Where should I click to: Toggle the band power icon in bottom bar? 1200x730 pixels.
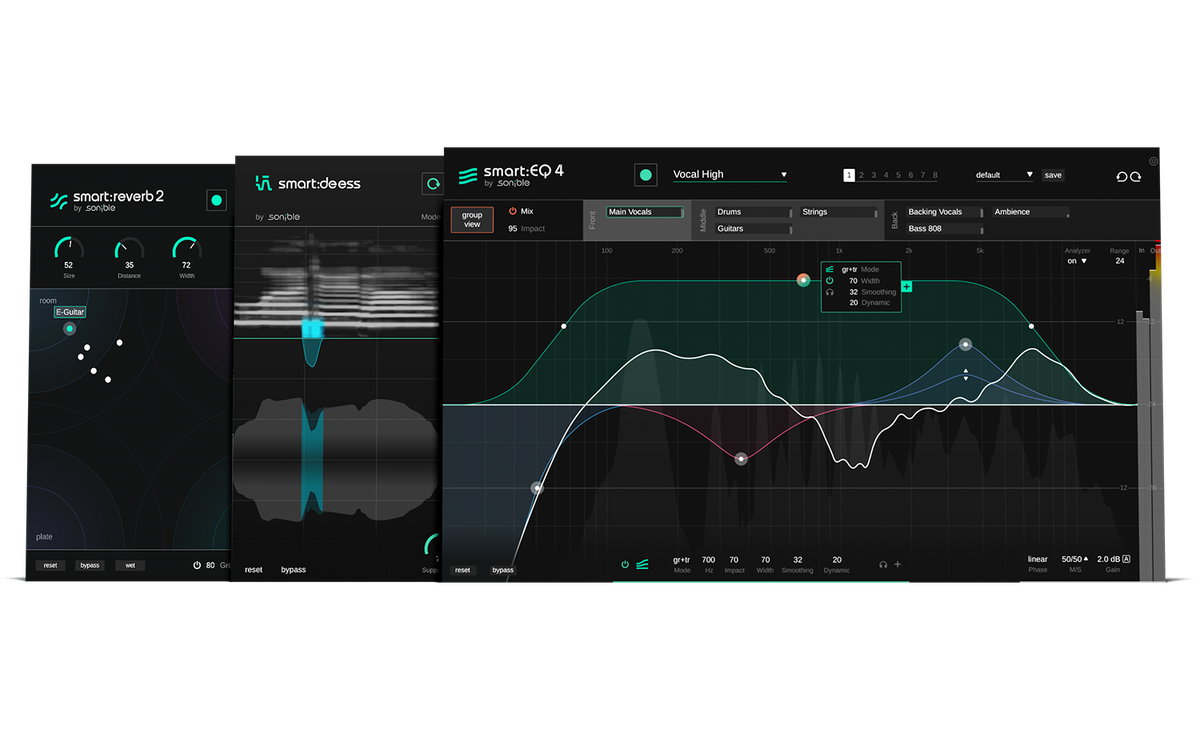pos(625,564)
